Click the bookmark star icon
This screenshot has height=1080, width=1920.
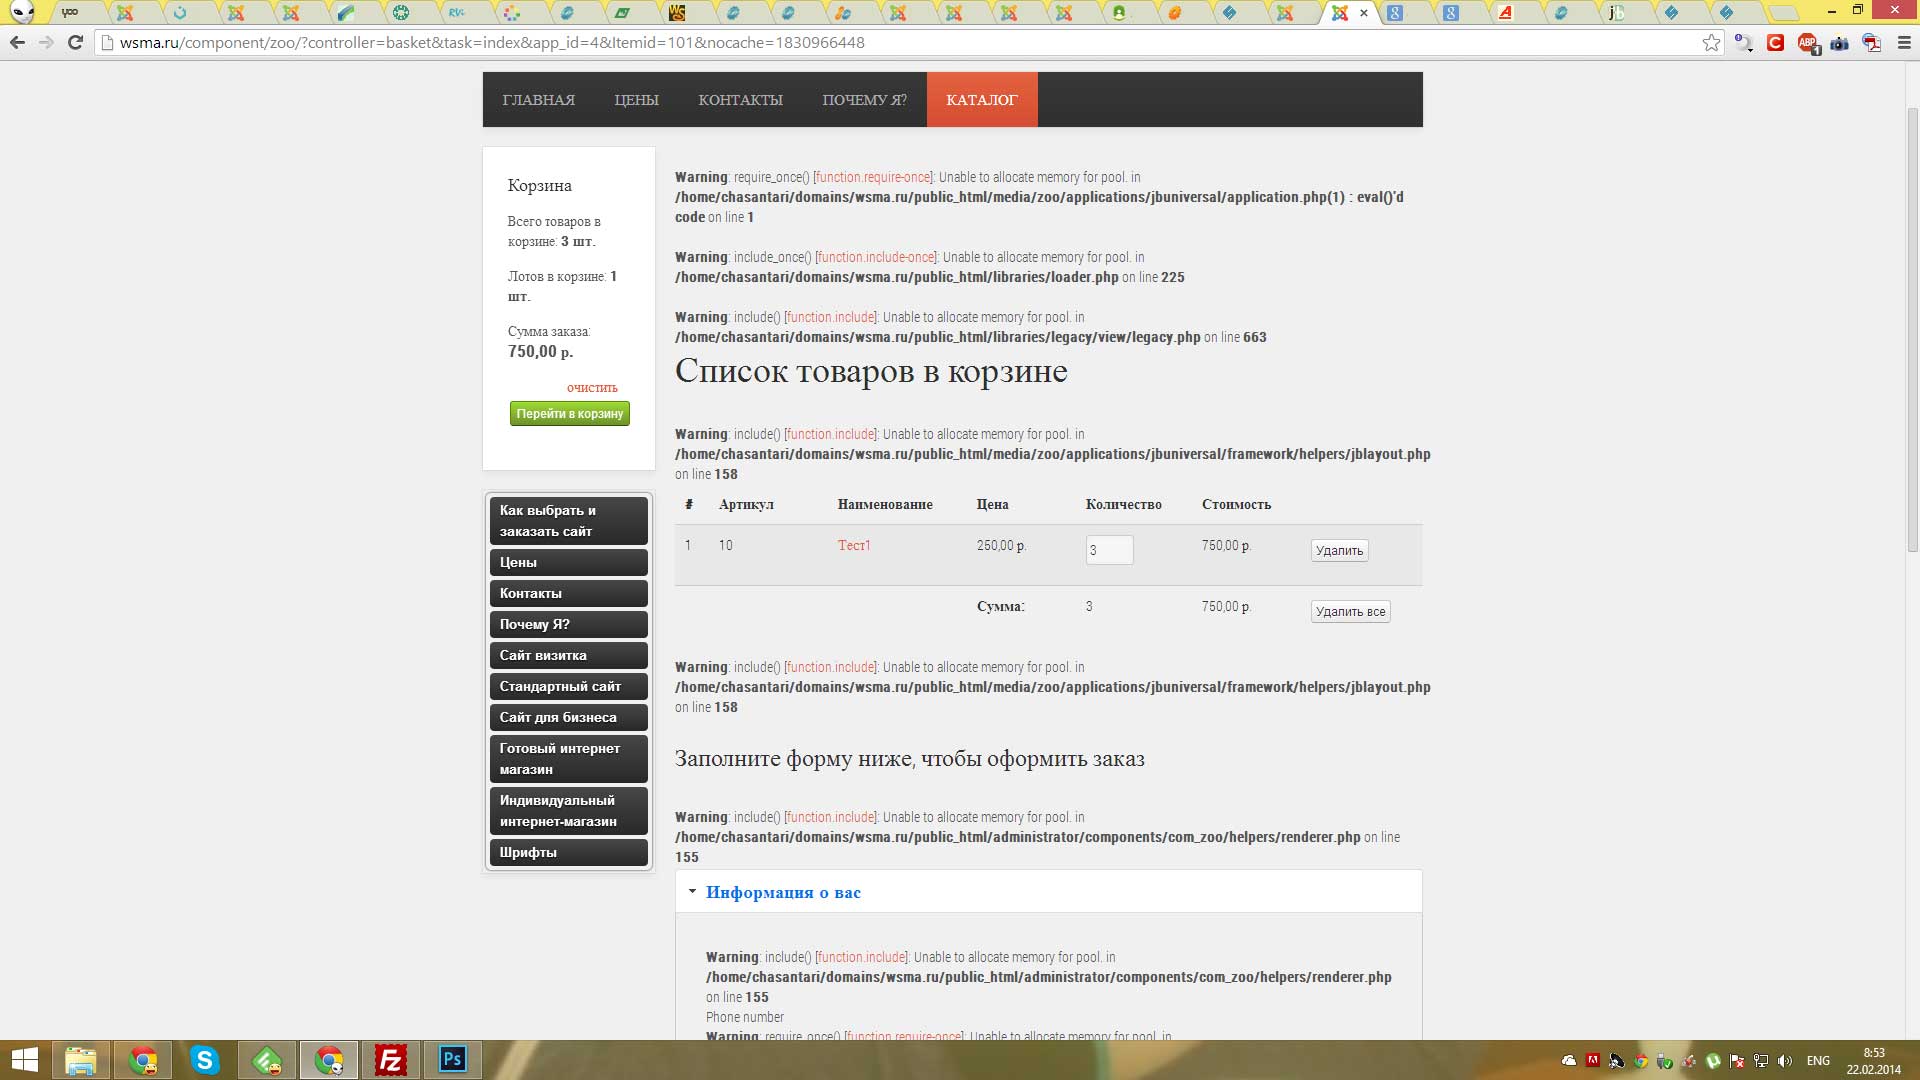click(x=1711, y=43)
